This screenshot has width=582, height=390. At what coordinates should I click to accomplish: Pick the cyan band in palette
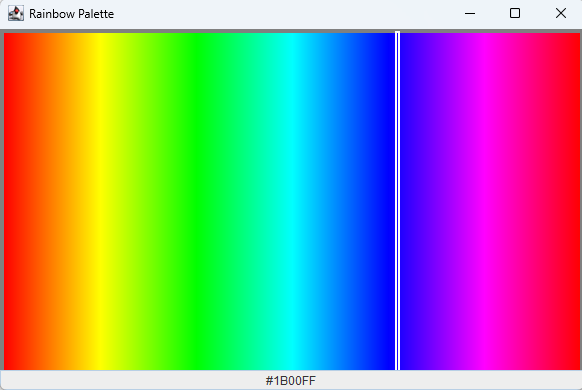point(292,201)
